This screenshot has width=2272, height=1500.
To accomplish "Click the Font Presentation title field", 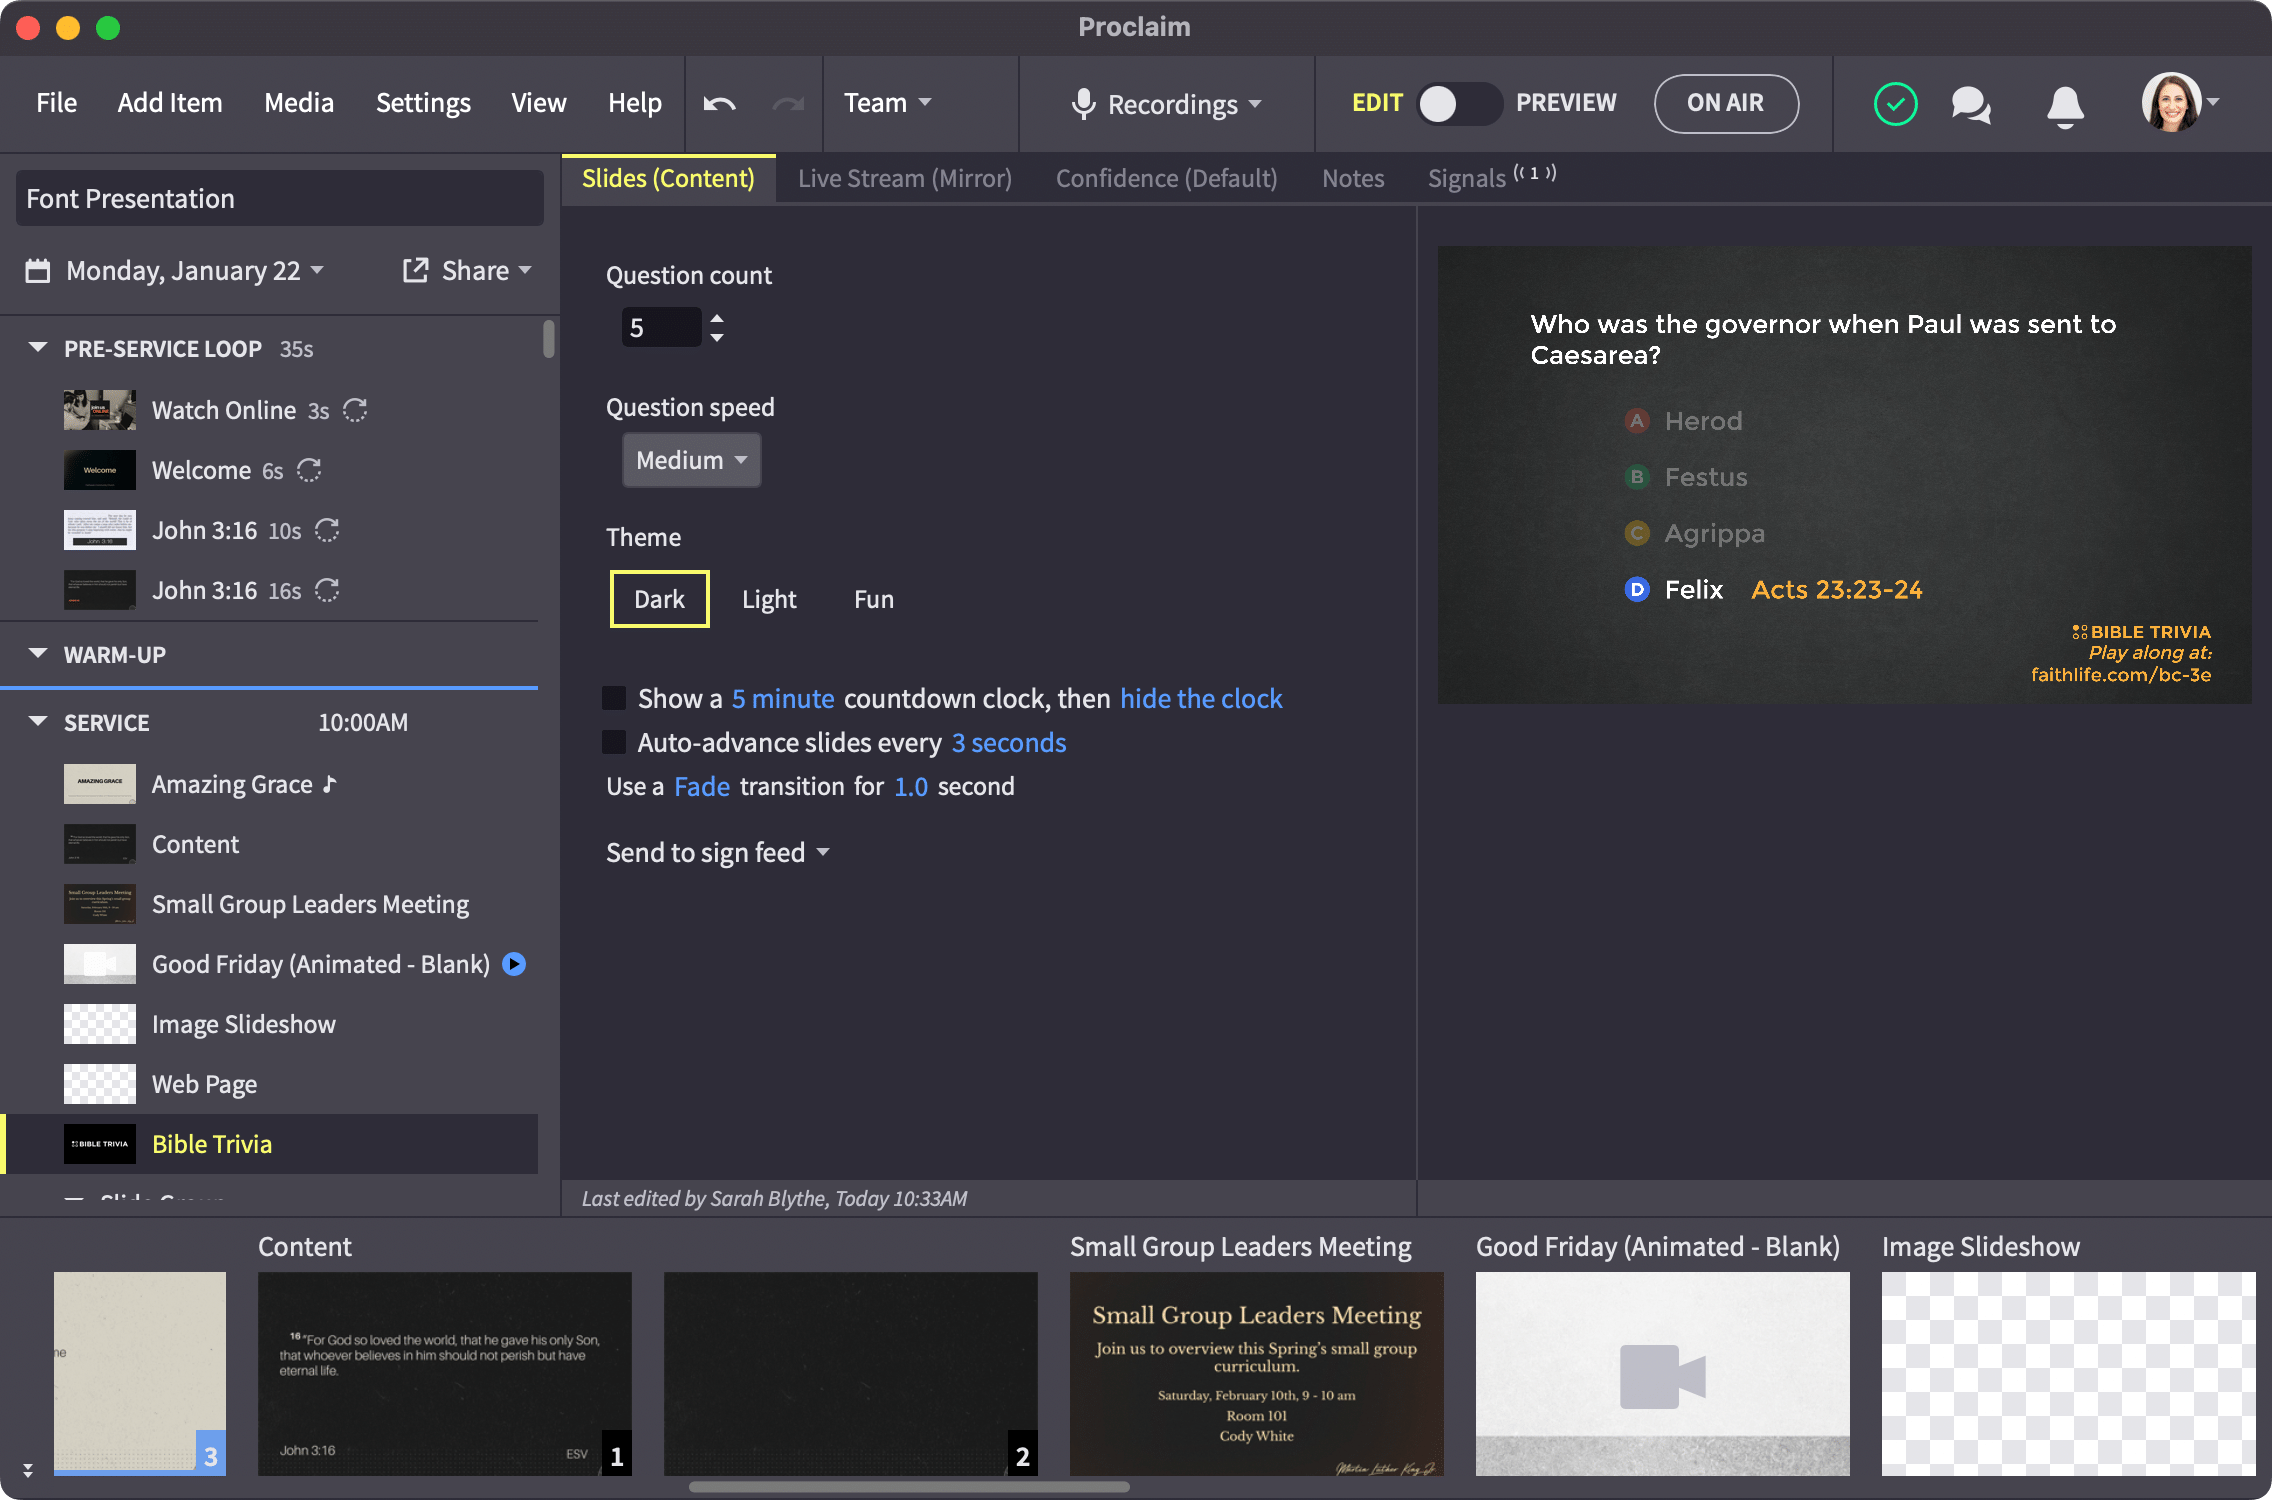I will 280,198.
